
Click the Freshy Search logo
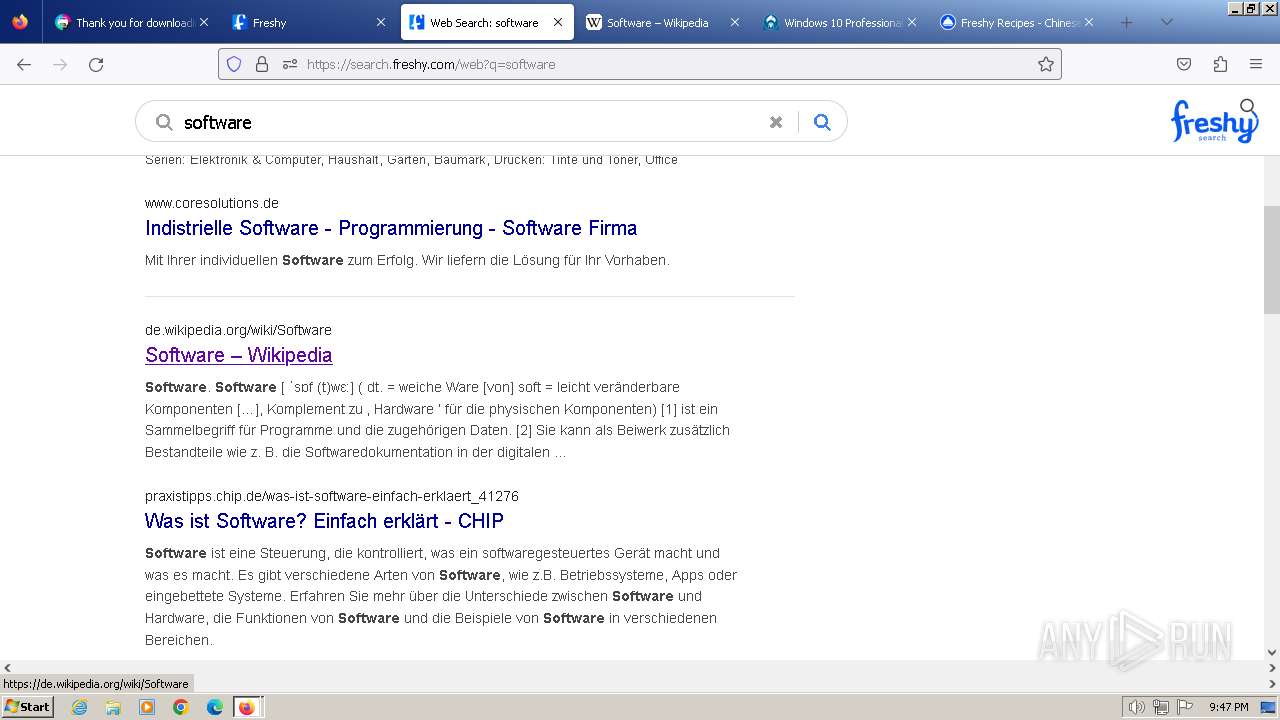pos(1214,121)
